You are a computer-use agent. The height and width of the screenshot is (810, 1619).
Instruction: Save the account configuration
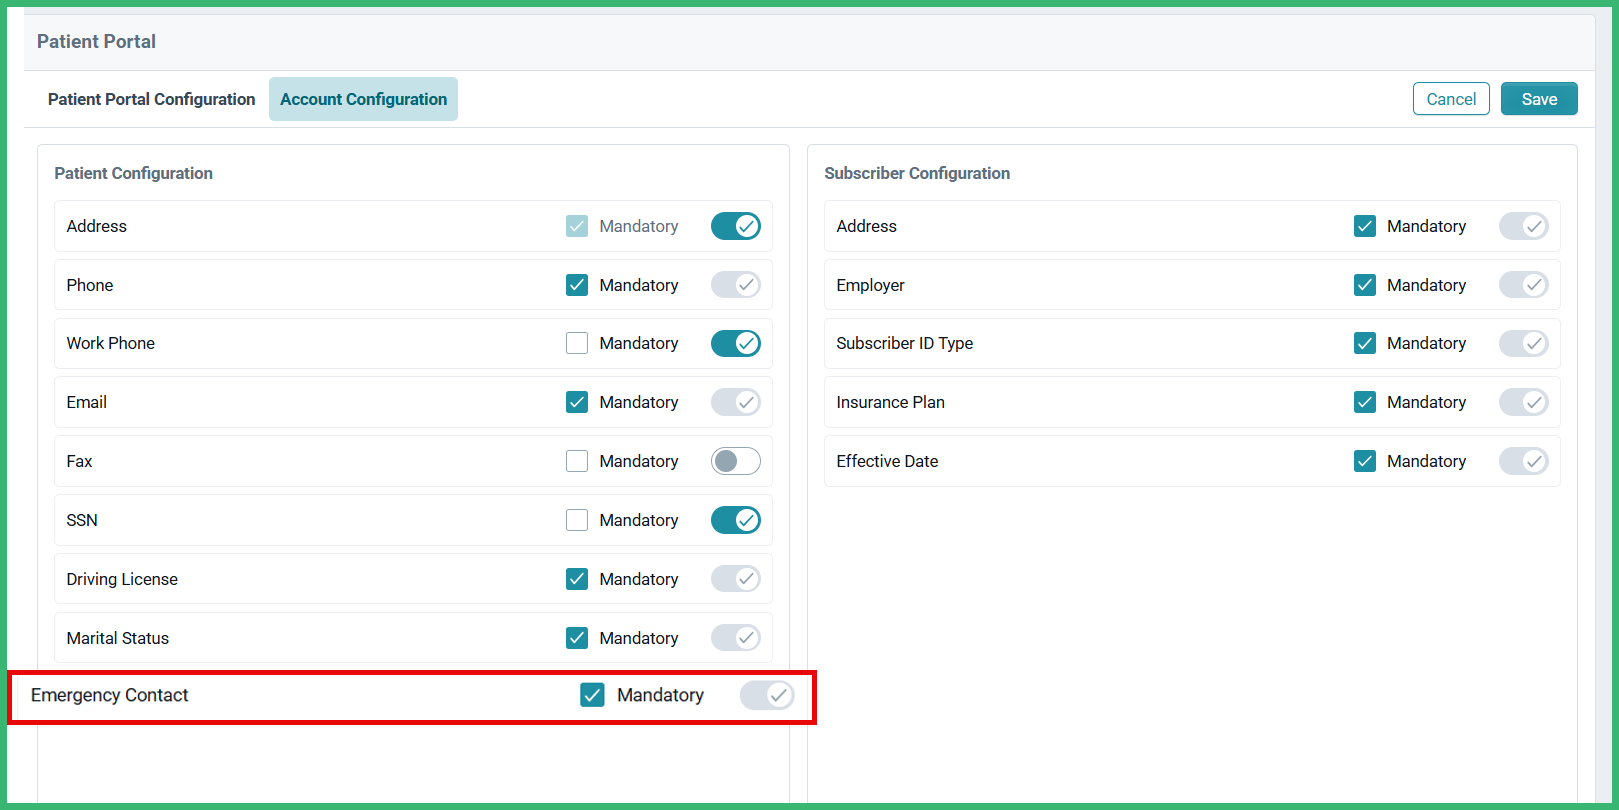pyautogui.click(x=1538, y=99)
